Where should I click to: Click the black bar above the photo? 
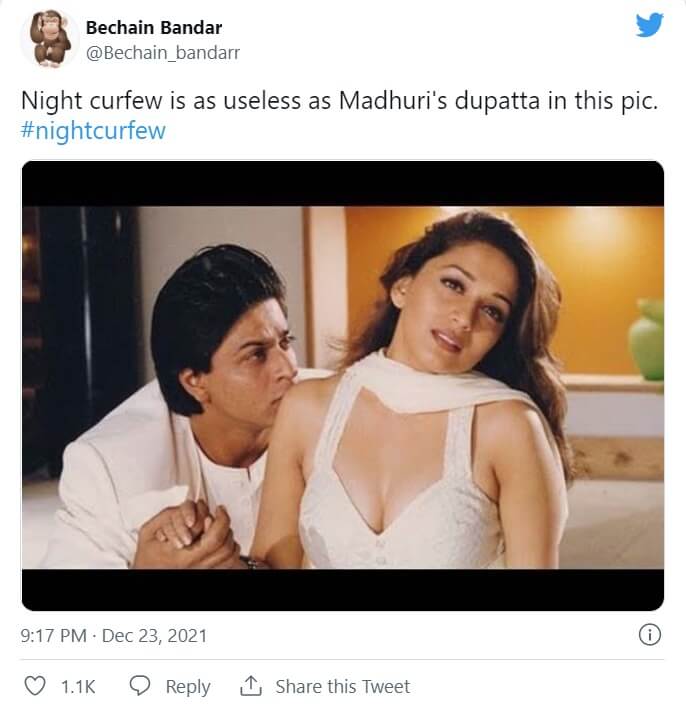pos(343,183)
